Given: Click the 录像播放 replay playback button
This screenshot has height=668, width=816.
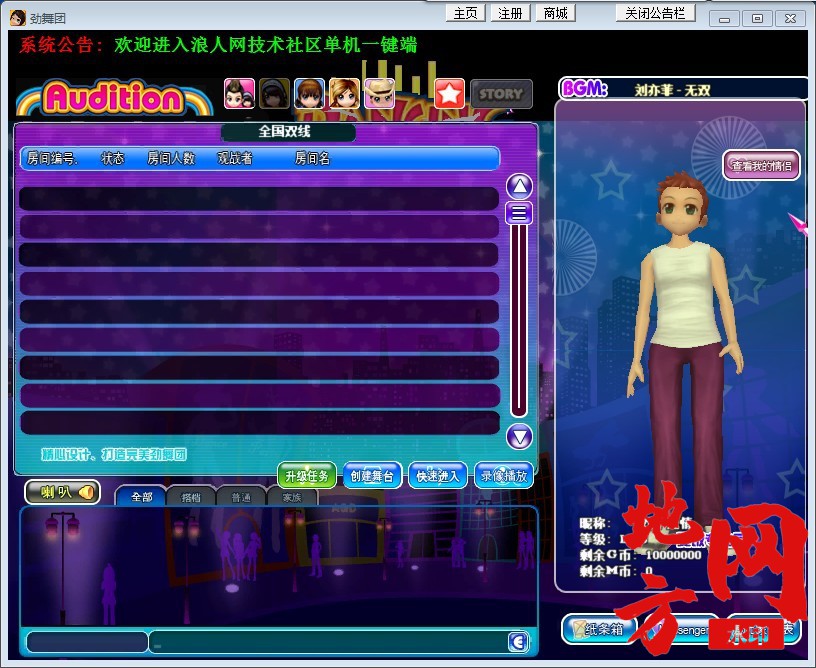Looking at the screenshot, I should (504, 476).
